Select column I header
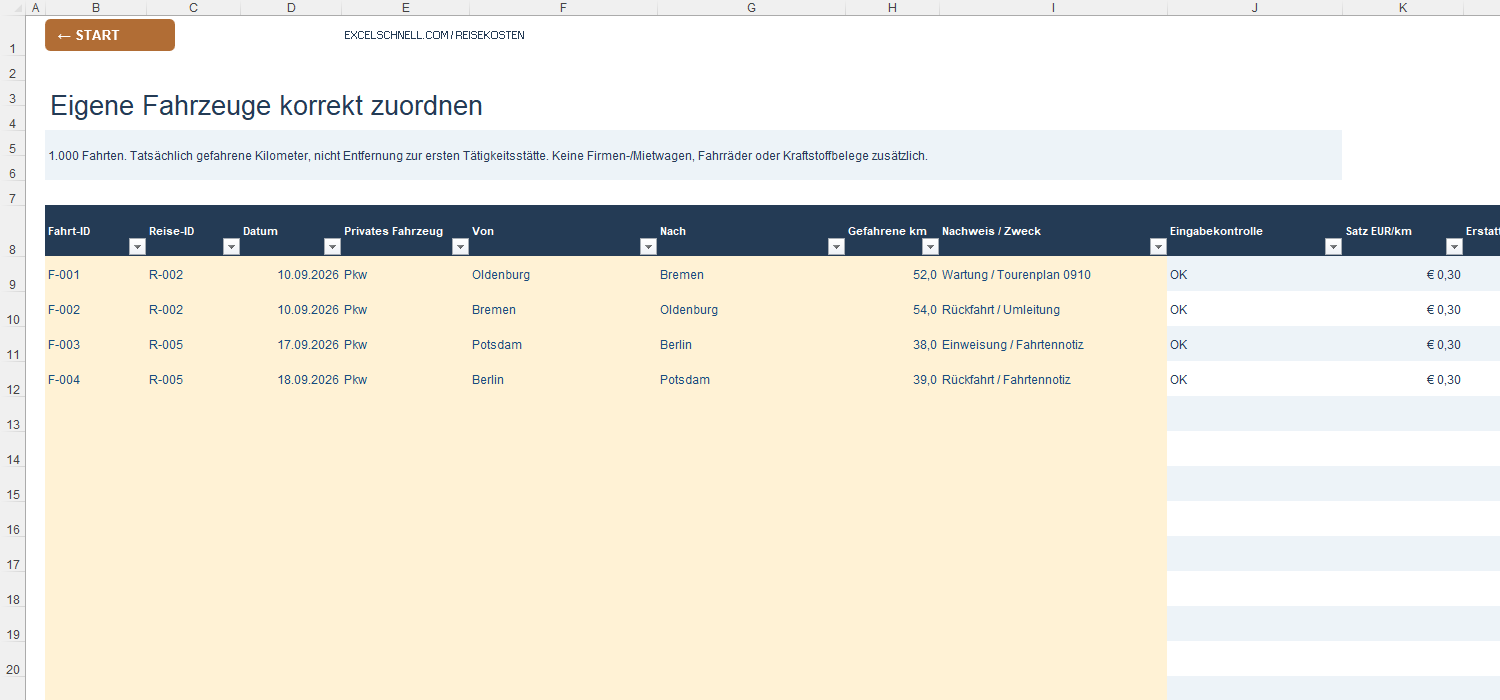 point(1053,8)
